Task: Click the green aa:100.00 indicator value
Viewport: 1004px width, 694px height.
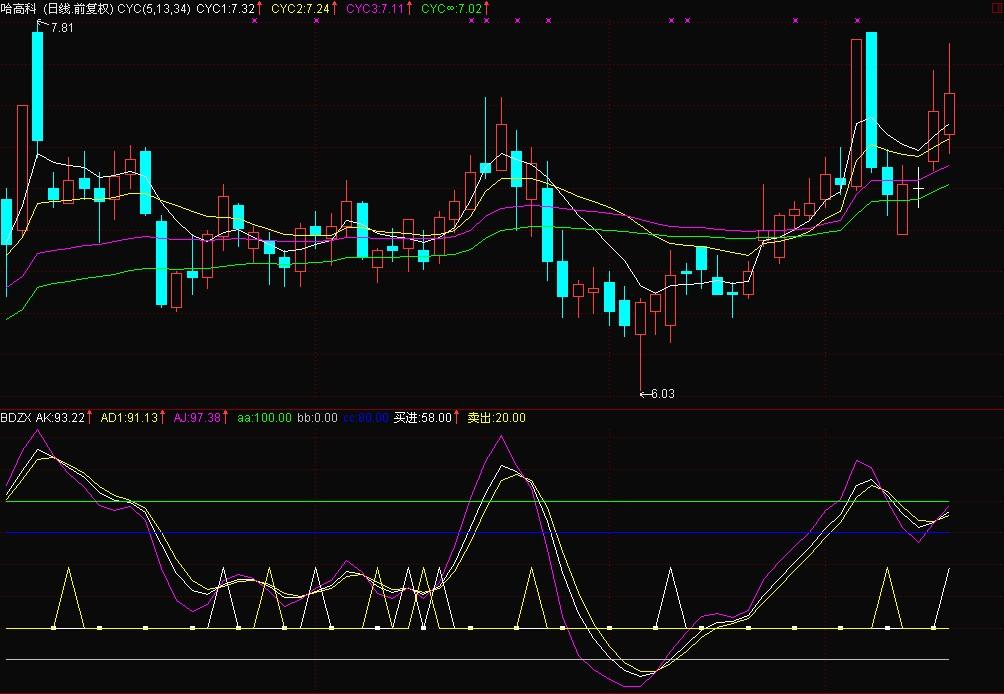Action: point(264,418)
